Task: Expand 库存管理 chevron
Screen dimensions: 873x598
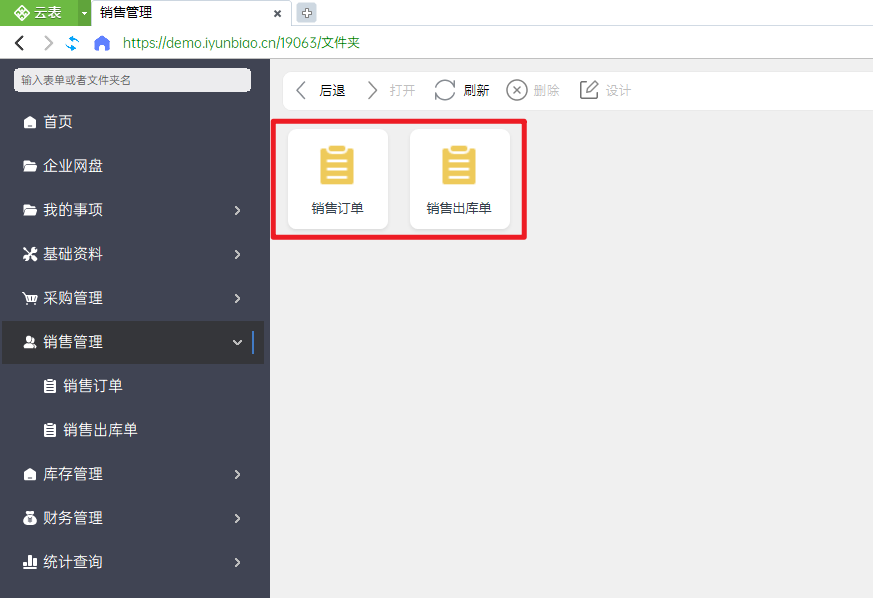Action: (238, 474)
